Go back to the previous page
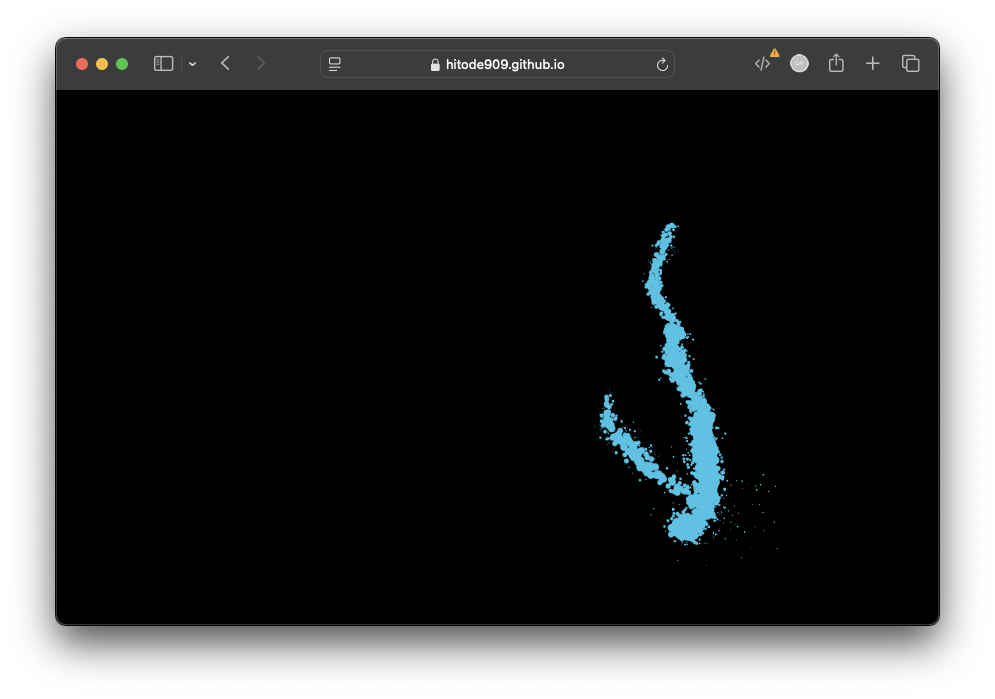This screenshot has height=699, width=995. pos(225,63)
